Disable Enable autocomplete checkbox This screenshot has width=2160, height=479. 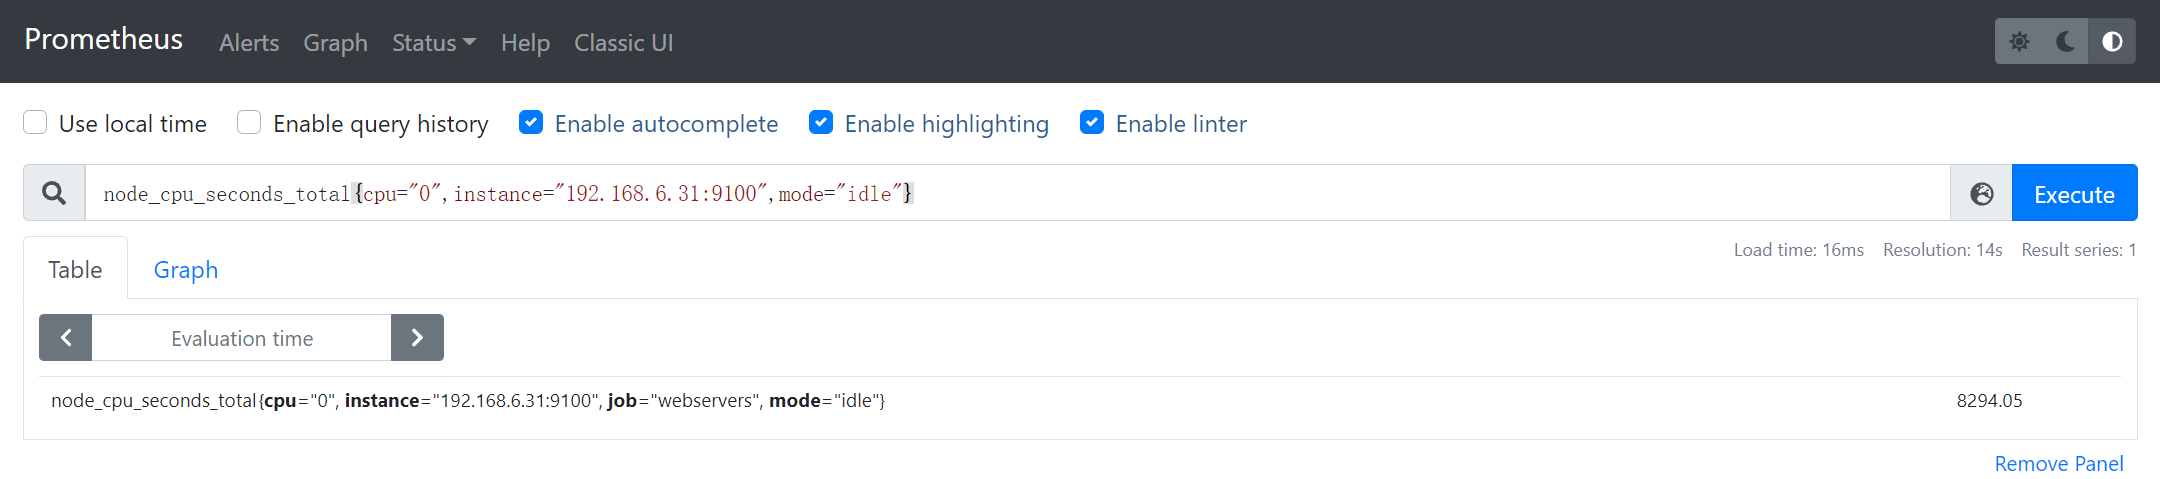(531, 122)
